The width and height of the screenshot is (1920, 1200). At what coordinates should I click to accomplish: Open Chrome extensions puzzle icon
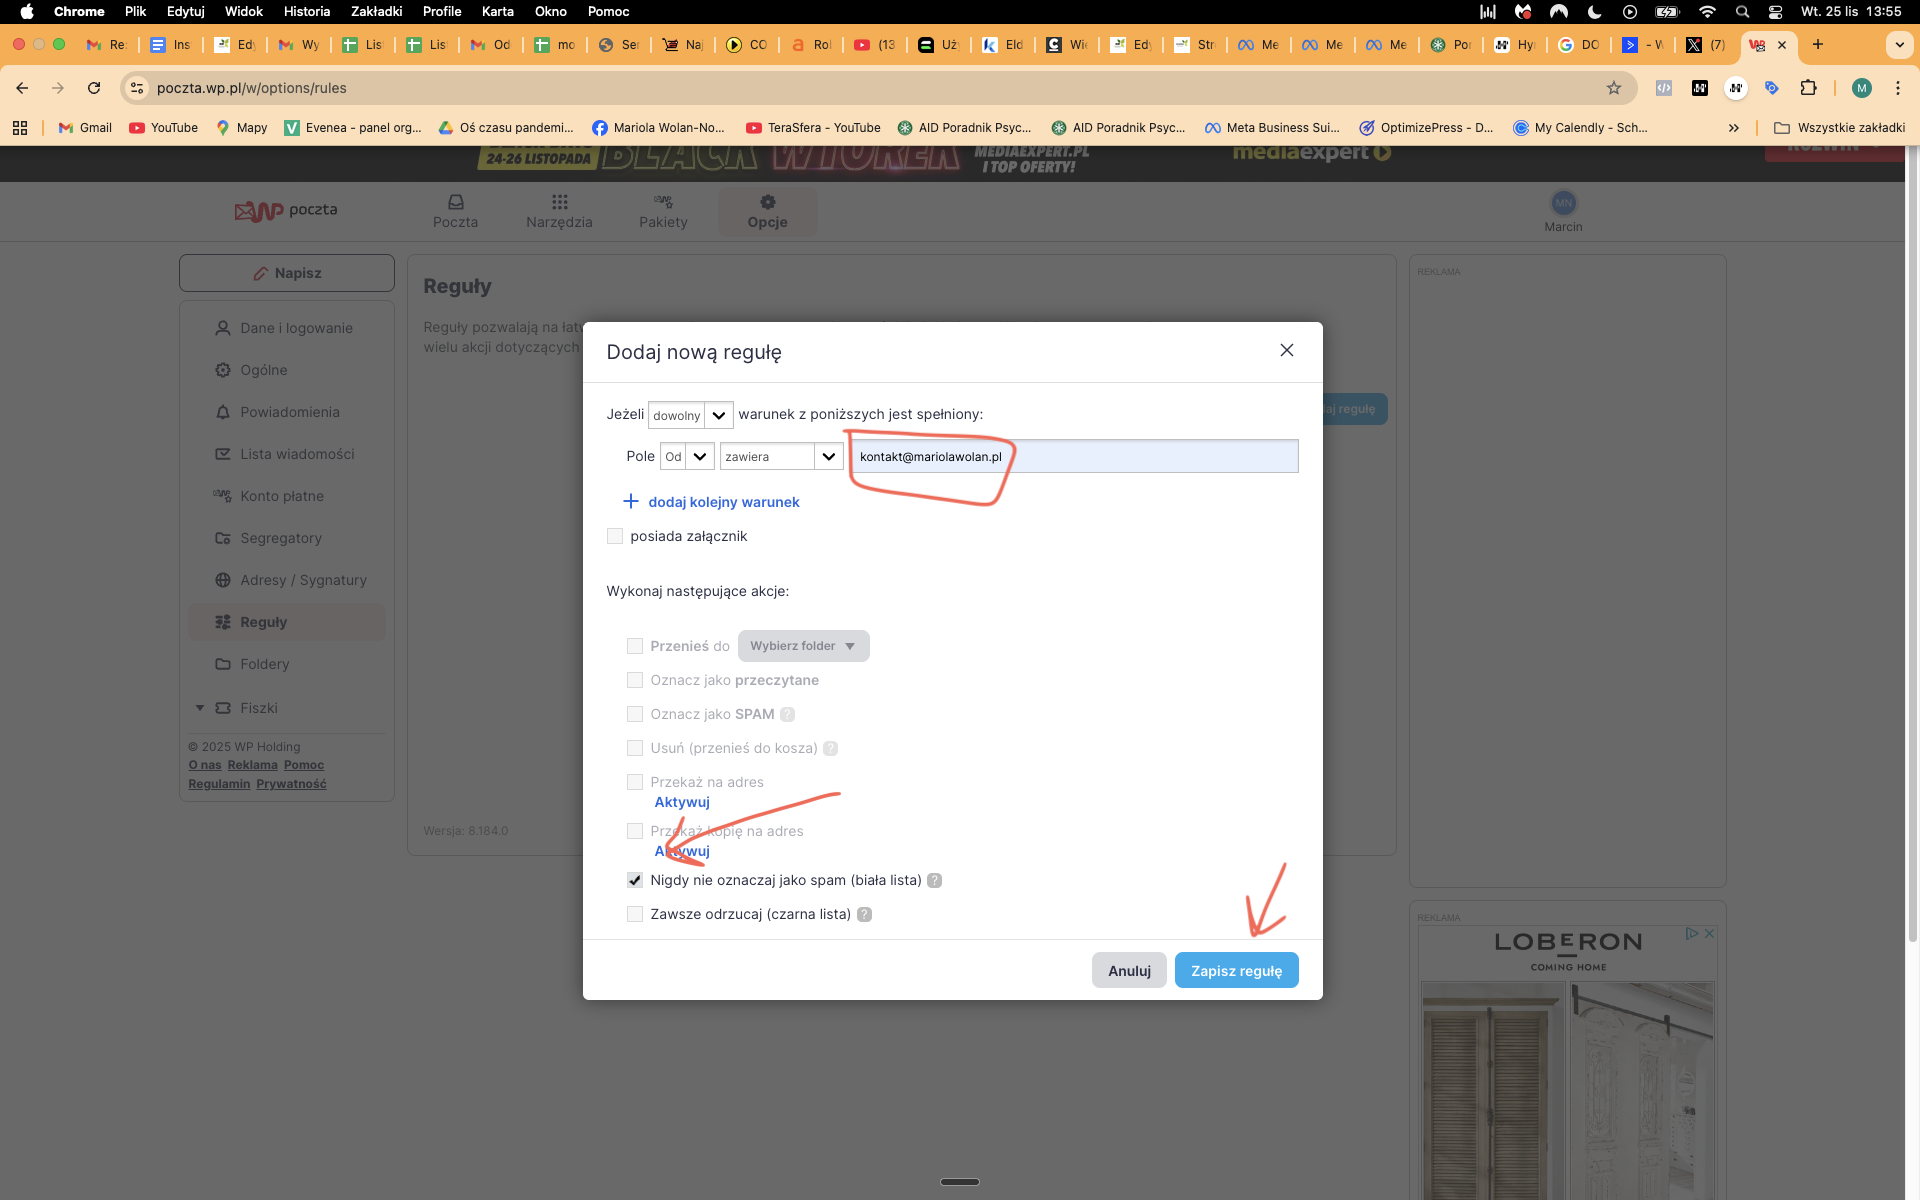[1808, 88]
